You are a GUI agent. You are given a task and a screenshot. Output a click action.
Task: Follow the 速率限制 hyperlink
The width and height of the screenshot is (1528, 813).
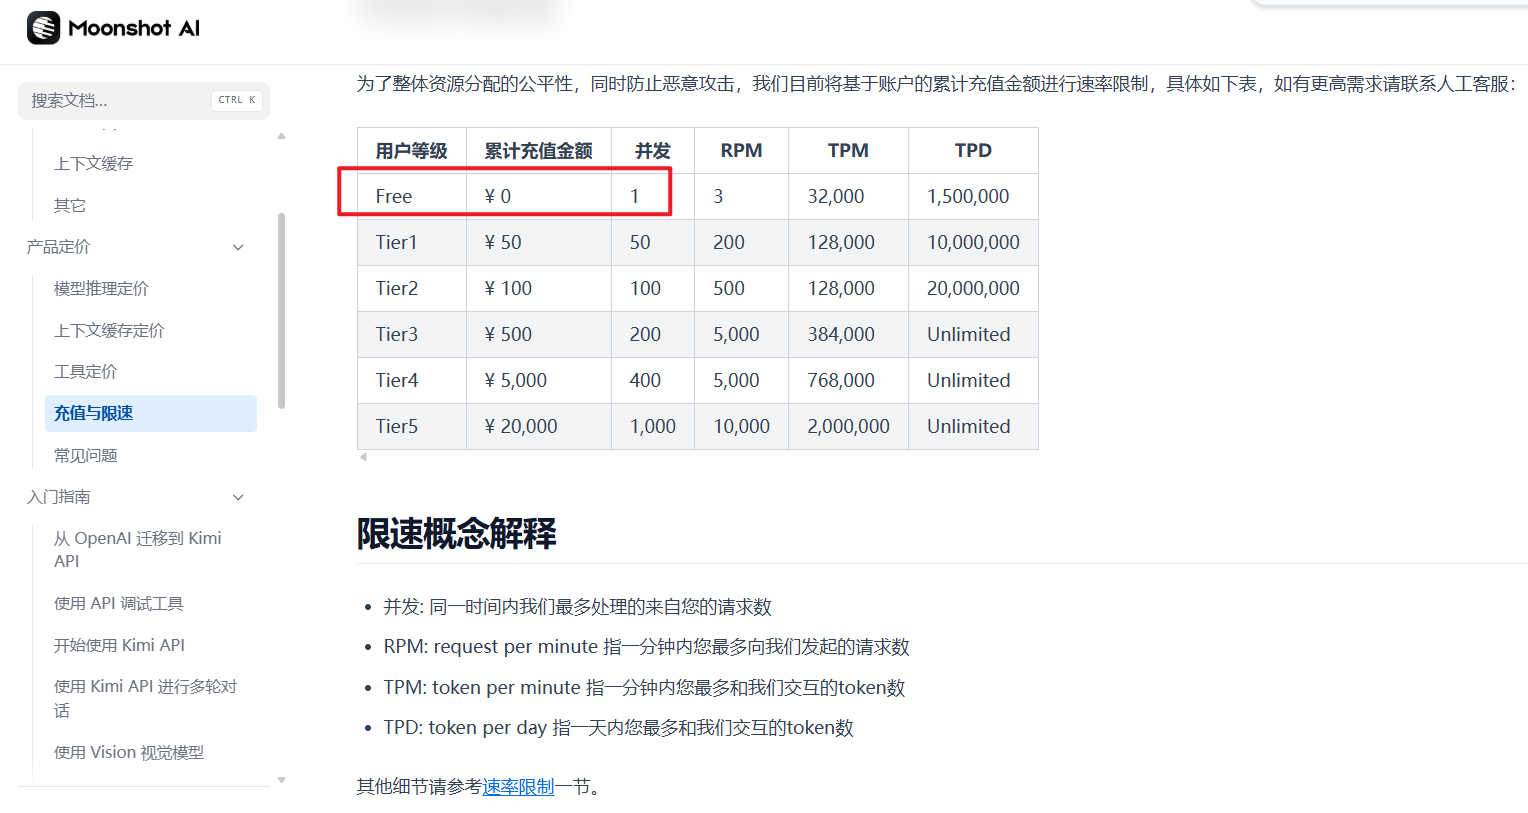click(x=518, y=787)
